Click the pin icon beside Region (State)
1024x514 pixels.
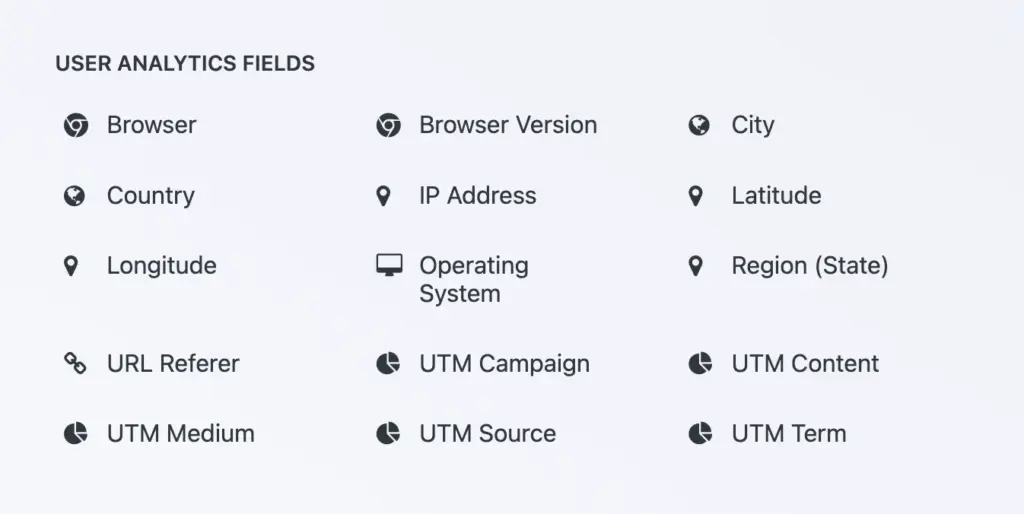pos(696,266)
